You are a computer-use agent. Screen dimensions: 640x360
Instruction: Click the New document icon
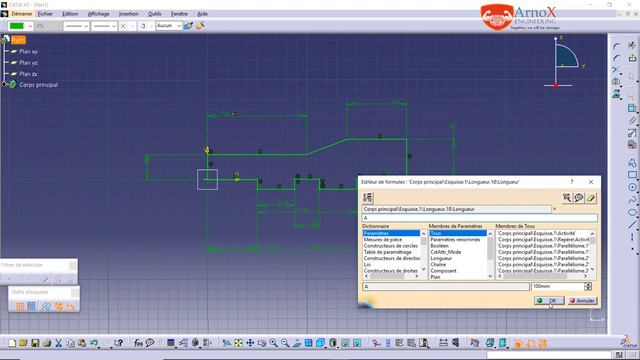point(12,343)
